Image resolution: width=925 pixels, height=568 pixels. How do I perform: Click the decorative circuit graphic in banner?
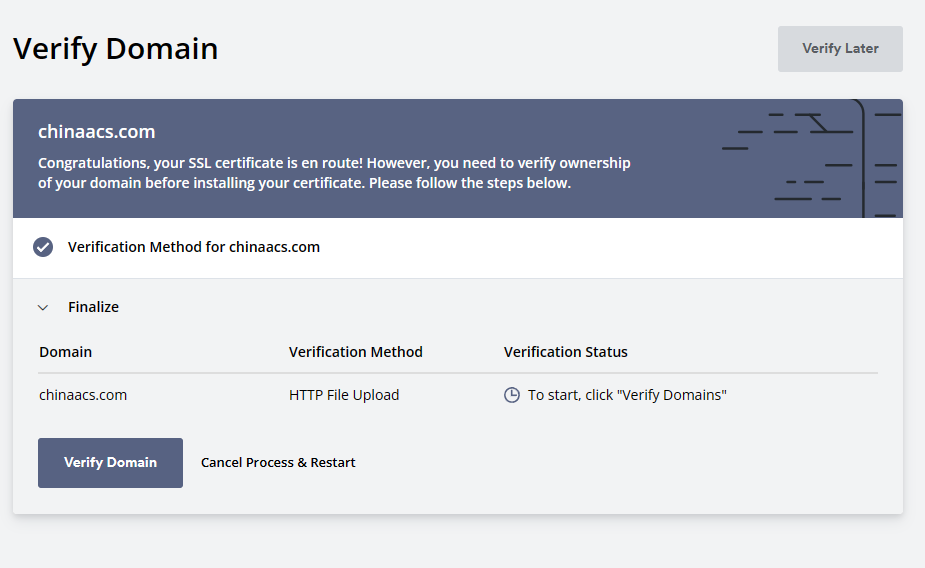(812, 158)
